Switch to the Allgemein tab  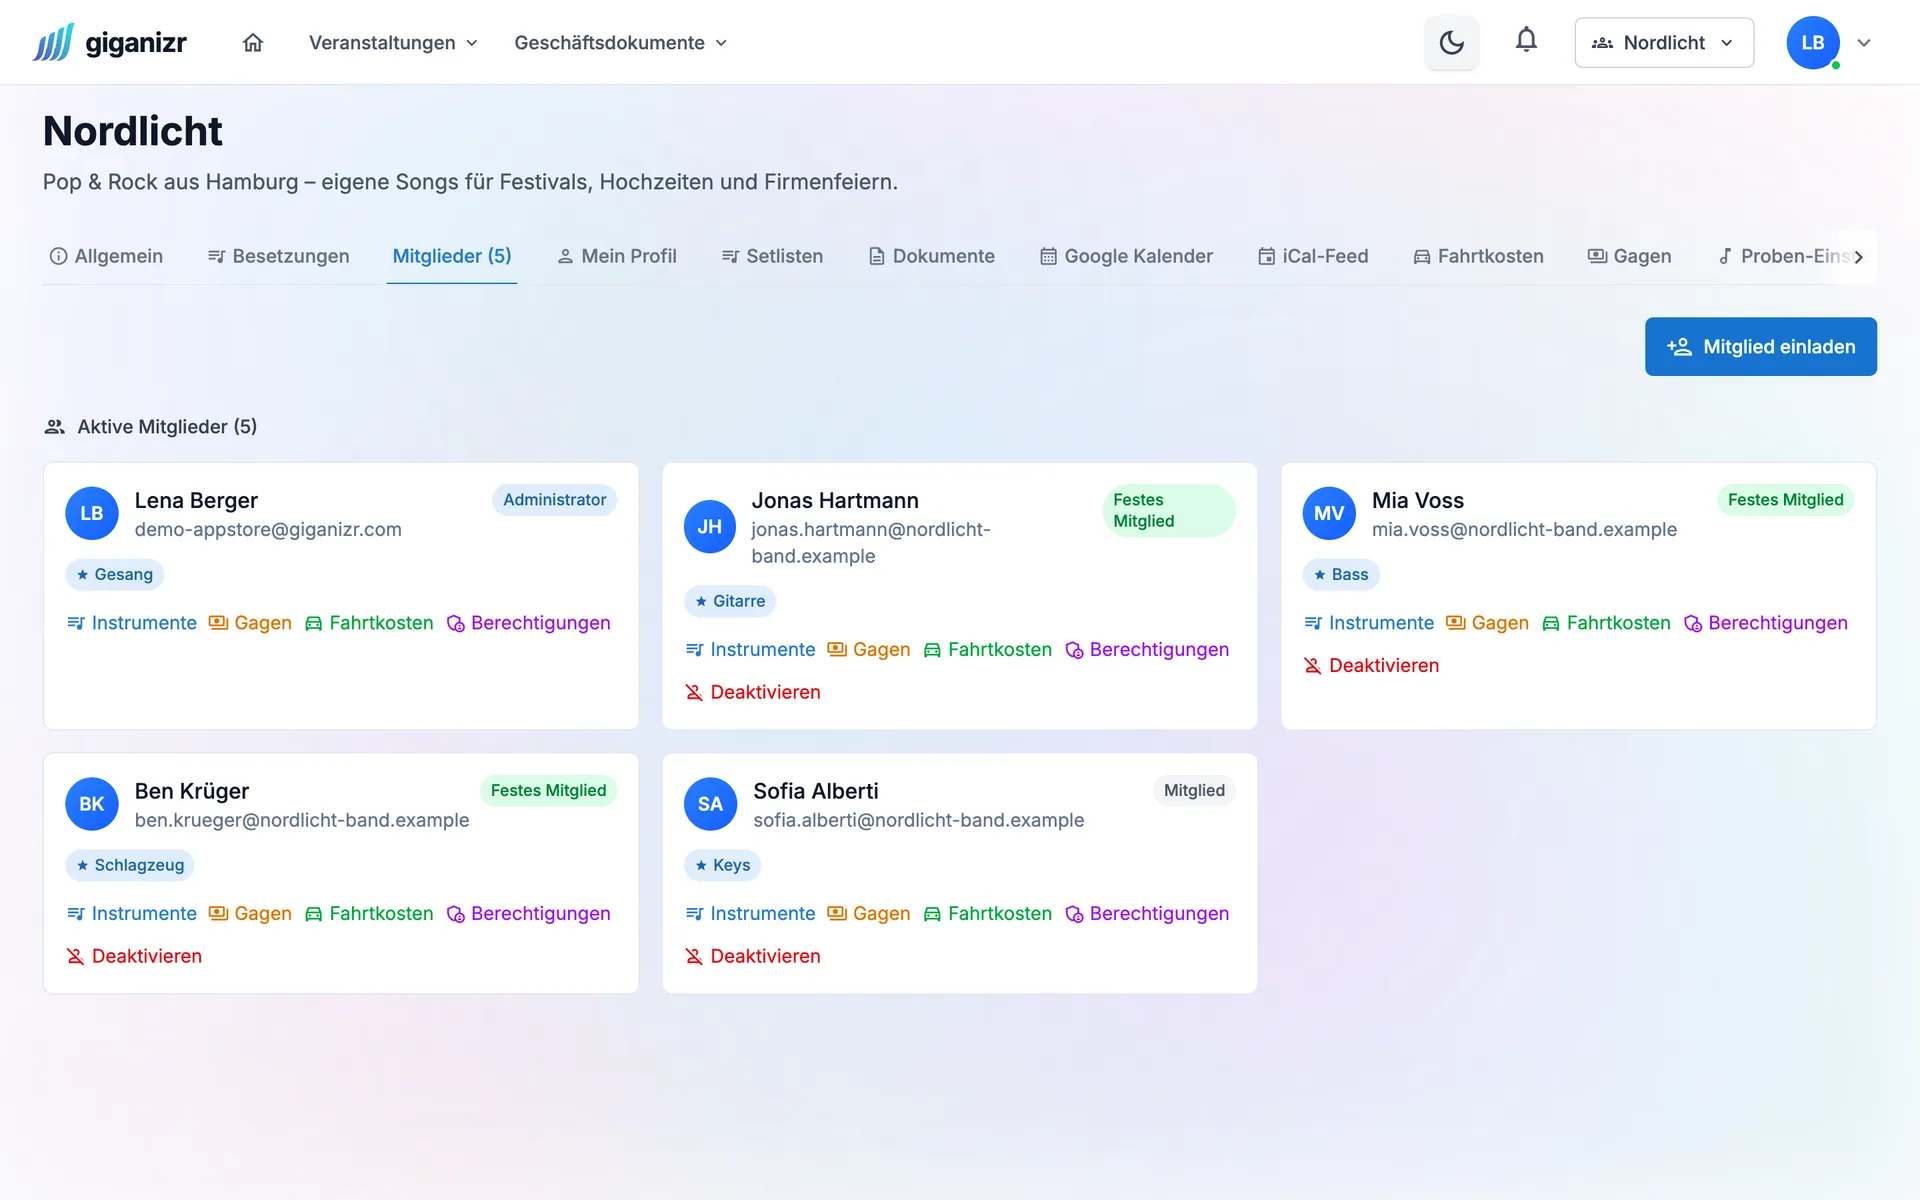point(106,256)
